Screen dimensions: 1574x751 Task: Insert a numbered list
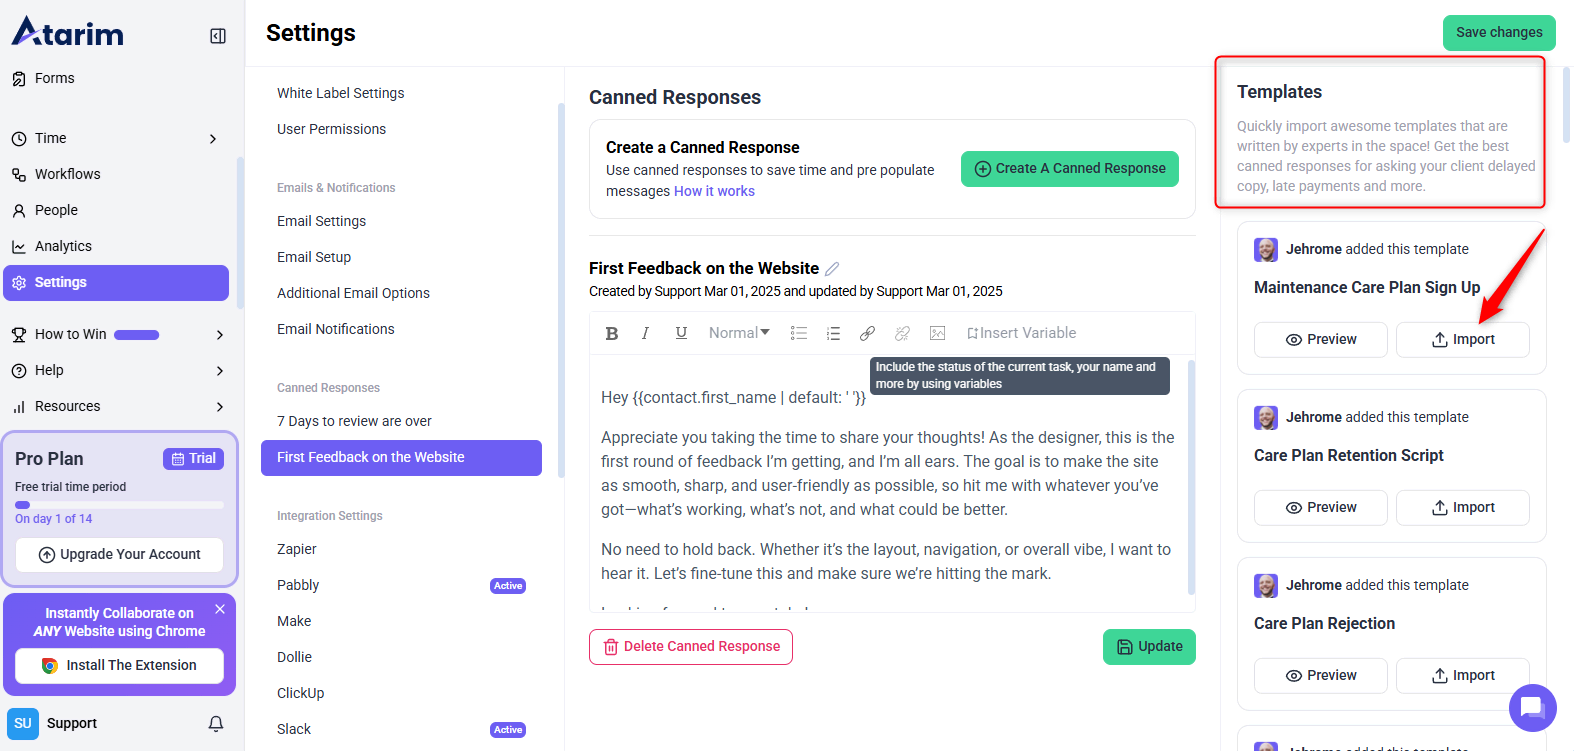click(833, 333)
